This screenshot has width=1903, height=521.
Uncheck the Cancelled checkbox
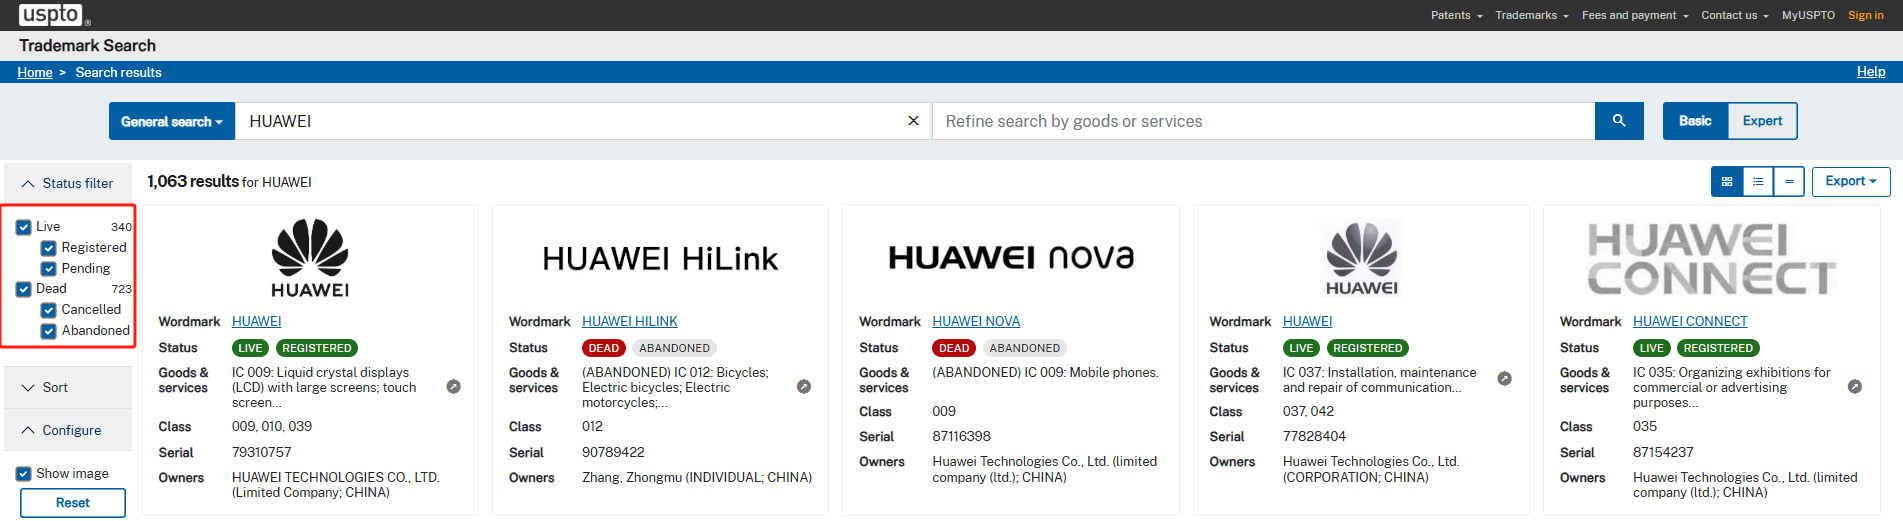pyautogui.click(x=48, y=310)
